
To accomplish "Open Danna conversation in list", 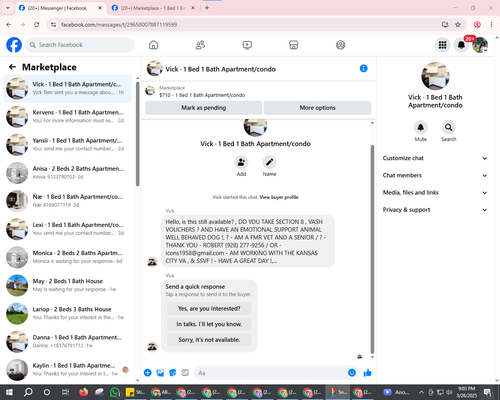I will tap(68, 342).
